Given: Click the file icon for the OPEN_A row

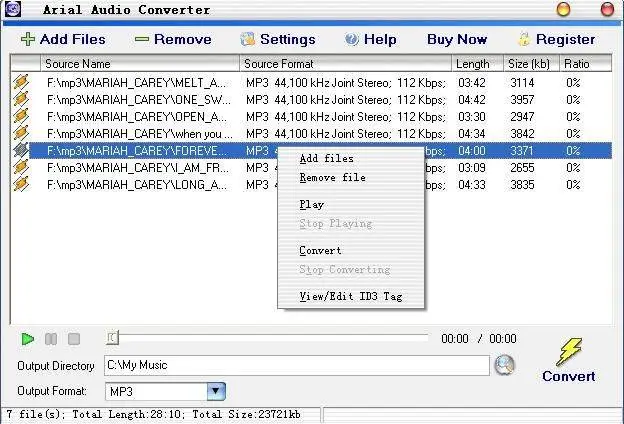Looking at the screenshot, I should 21,116.
